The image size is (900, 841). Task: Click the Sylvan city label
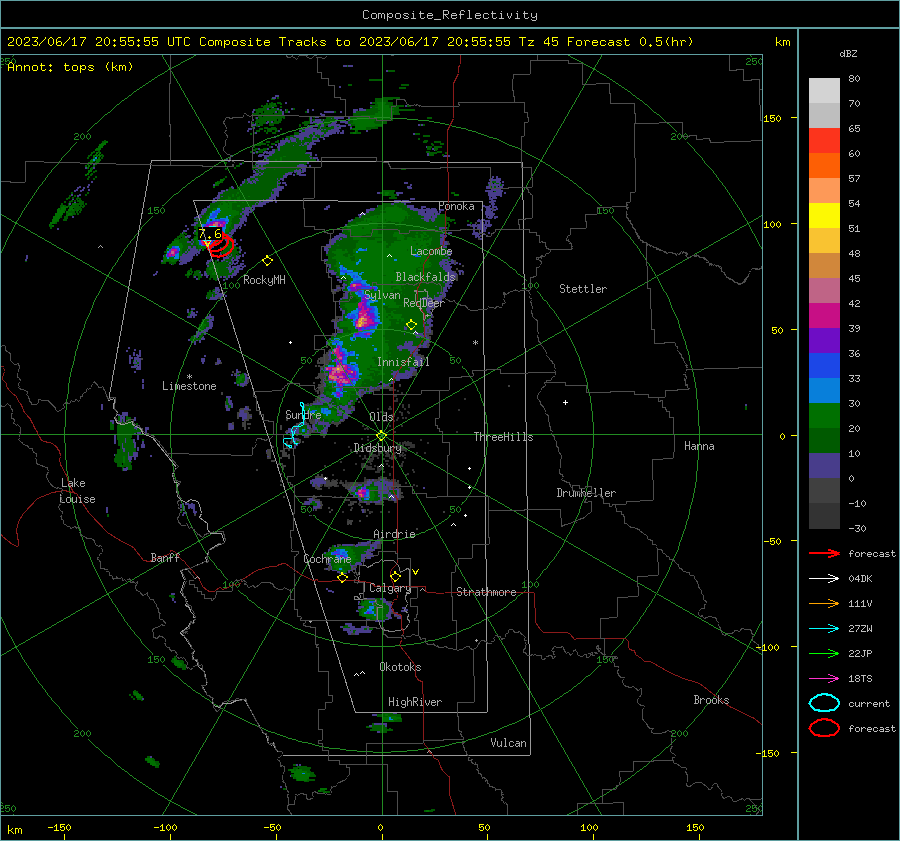[382, 295]
